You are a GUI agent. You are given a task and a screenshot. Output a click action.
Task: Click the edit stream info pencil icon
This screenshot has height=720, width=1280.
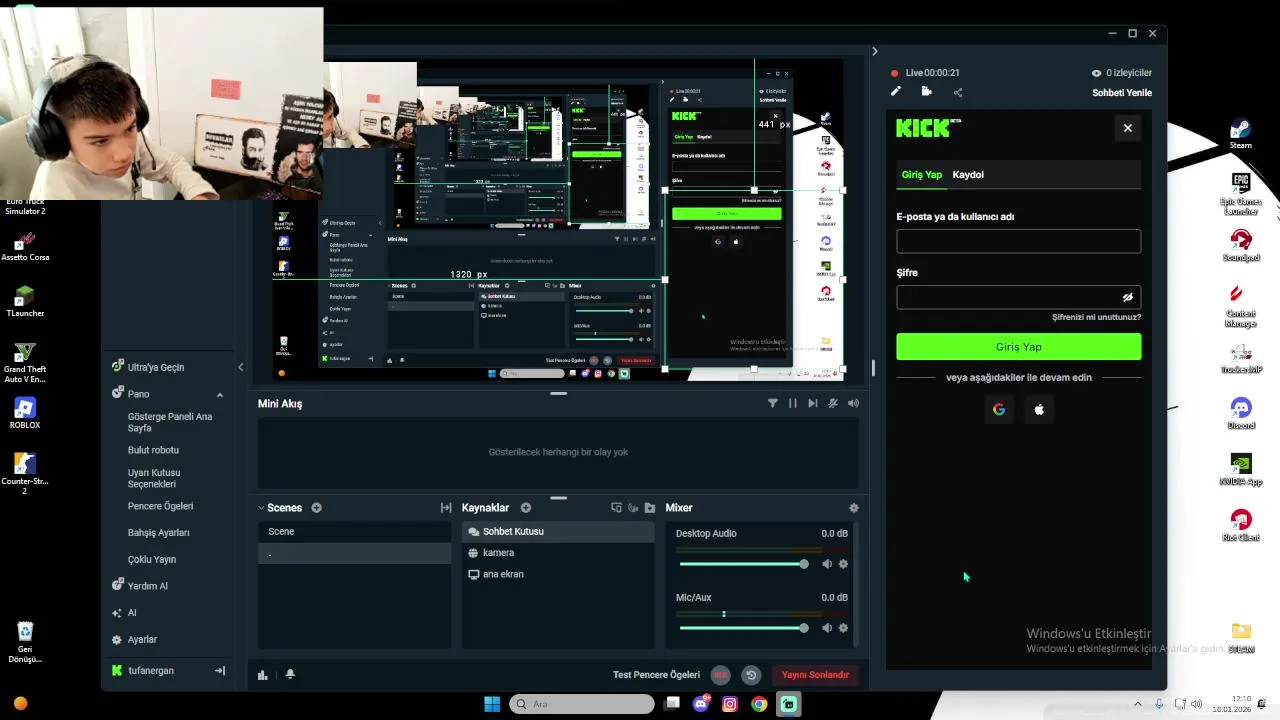(896, 92)
